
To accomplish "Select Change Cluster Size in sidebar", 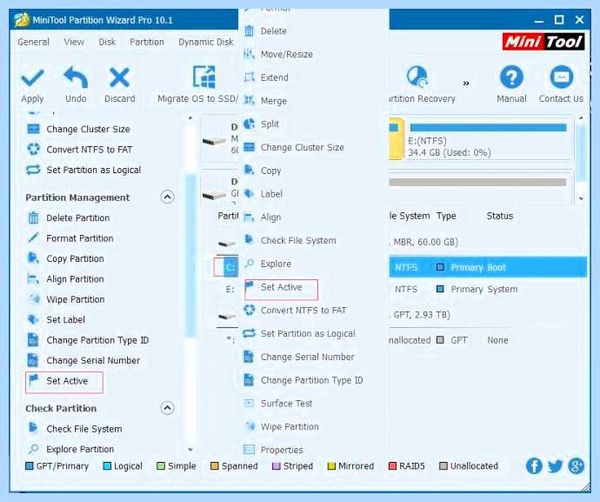I will [78, 129].
